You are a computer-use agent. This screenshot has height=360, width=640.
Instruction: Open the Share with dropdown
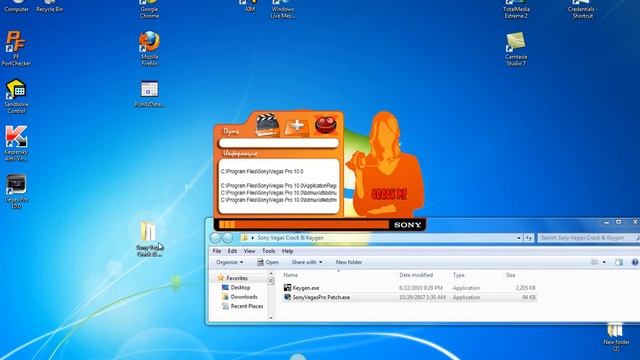tap(307, 262)
